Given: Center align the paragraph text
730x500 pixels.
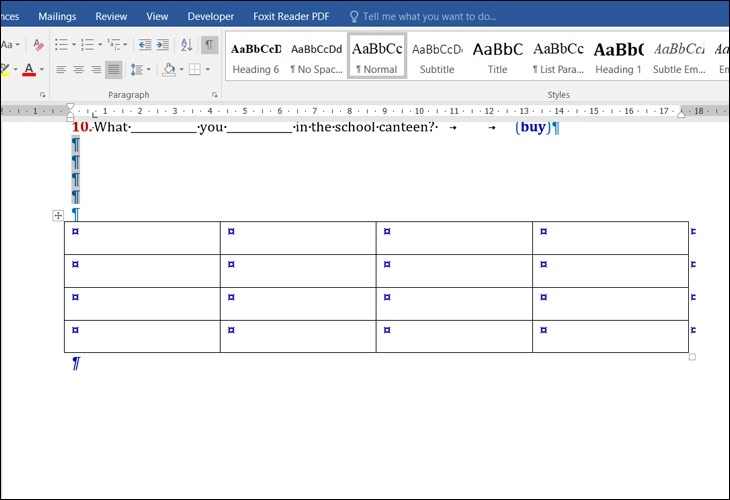Looking at the screenshot, I should [78, 70].
